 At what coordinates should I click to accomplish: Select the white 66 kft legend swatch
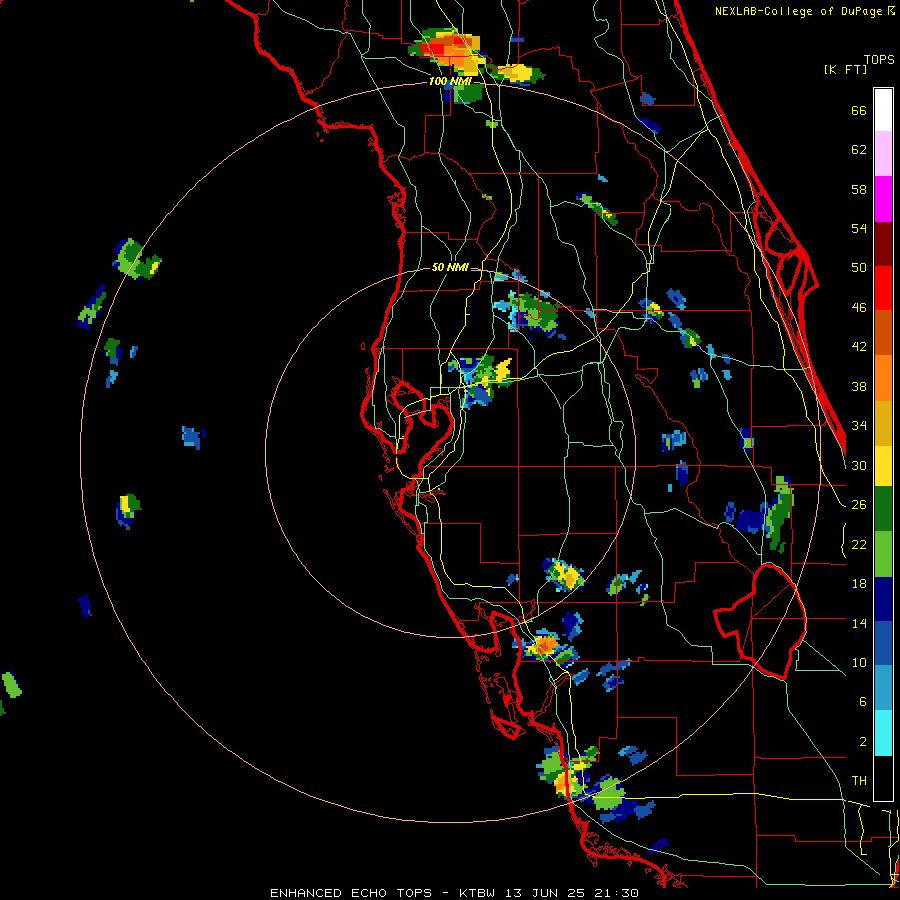click(x=883, y=110)
